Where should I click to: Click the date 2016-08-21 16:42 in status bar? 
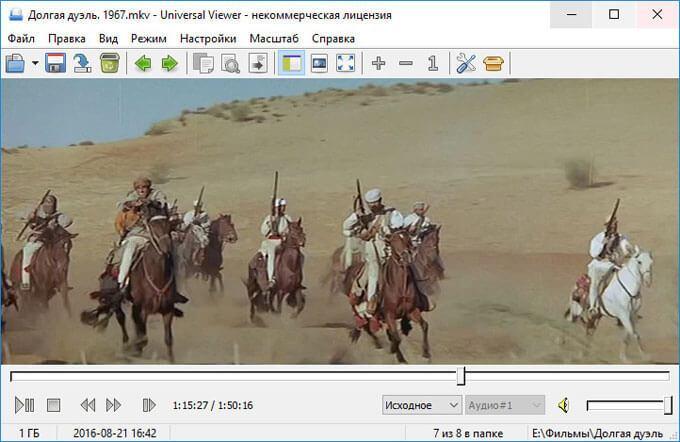(x=114, y=433)
